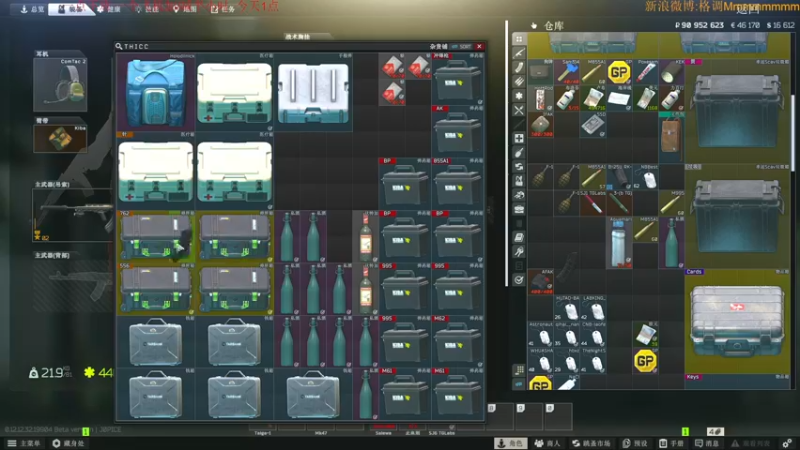This screenshot has height=450, width=800.
Task: Close the THICC case window
Action: (479, 46)
